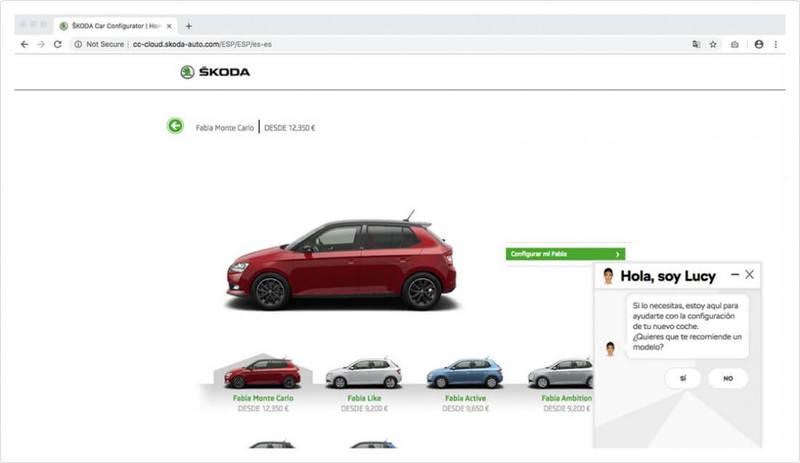
Task: Open a new browser tab
Action: point(188,26)
